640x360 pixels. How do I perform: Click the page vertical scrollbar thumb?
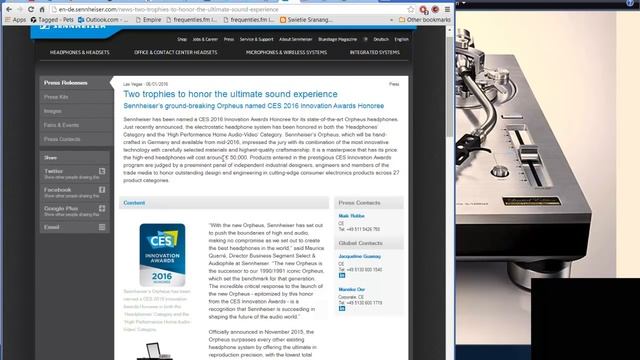tap(449, 86)
